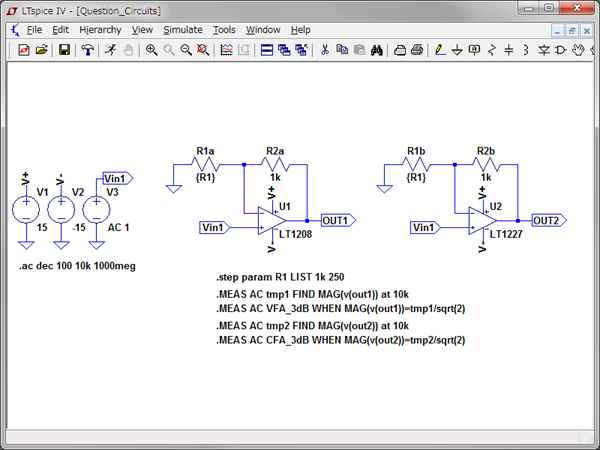Viewport: 600px width, 450px height.
Task: Click the OUT2 output net label
Action: coord(551,220)
